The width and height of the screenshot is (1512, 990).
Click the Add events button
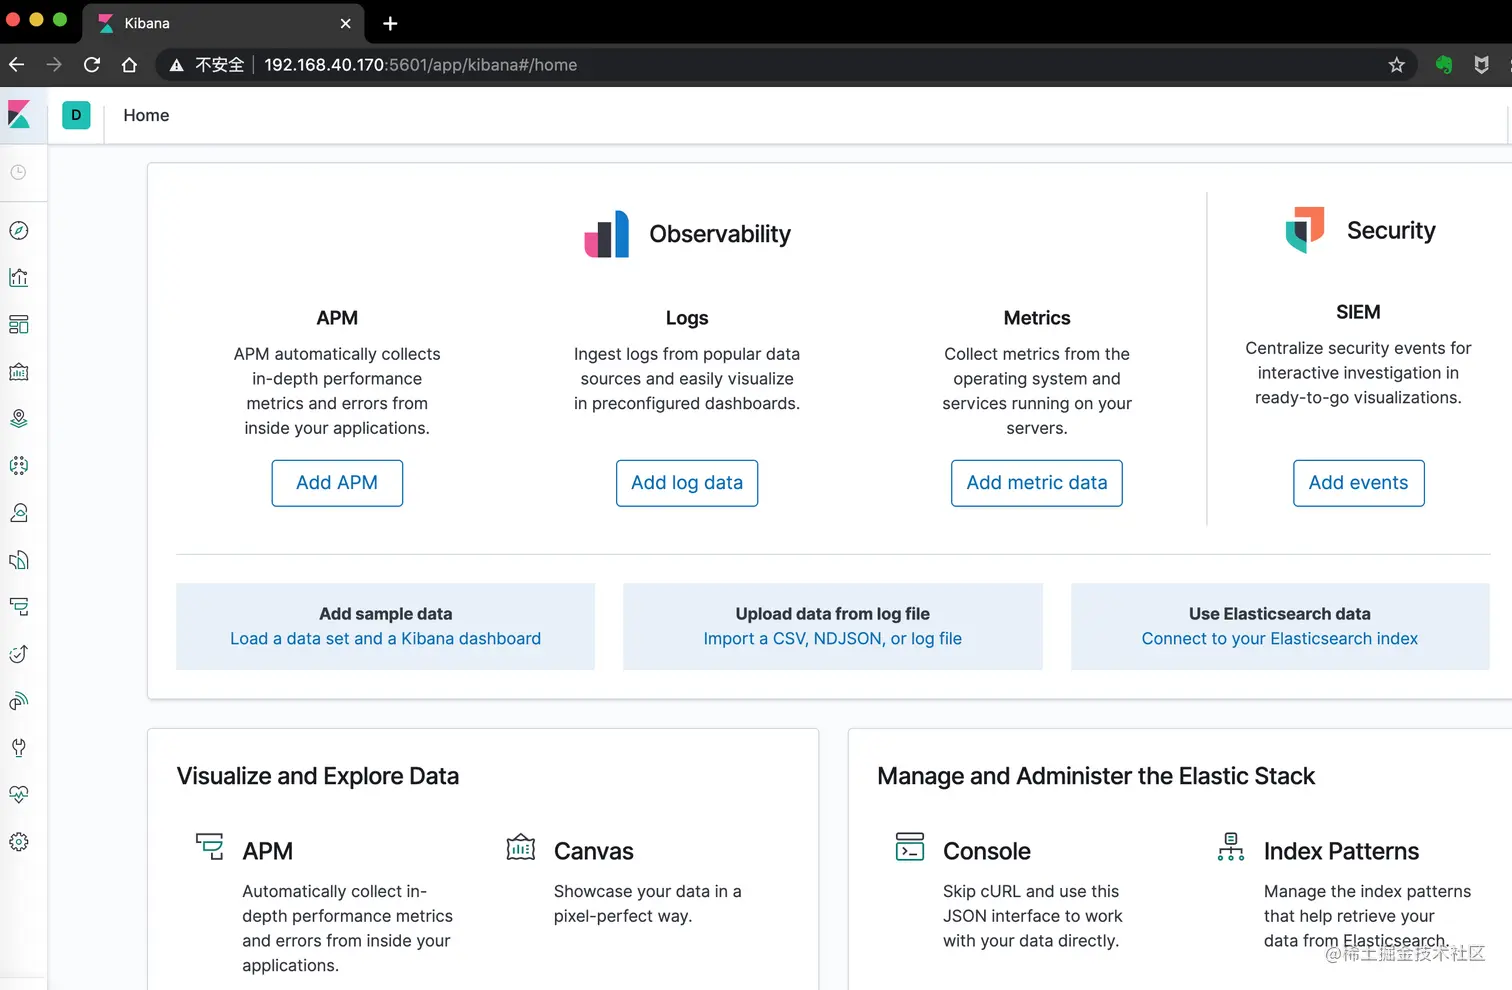pyautogui.click(x=1358, y=483)
